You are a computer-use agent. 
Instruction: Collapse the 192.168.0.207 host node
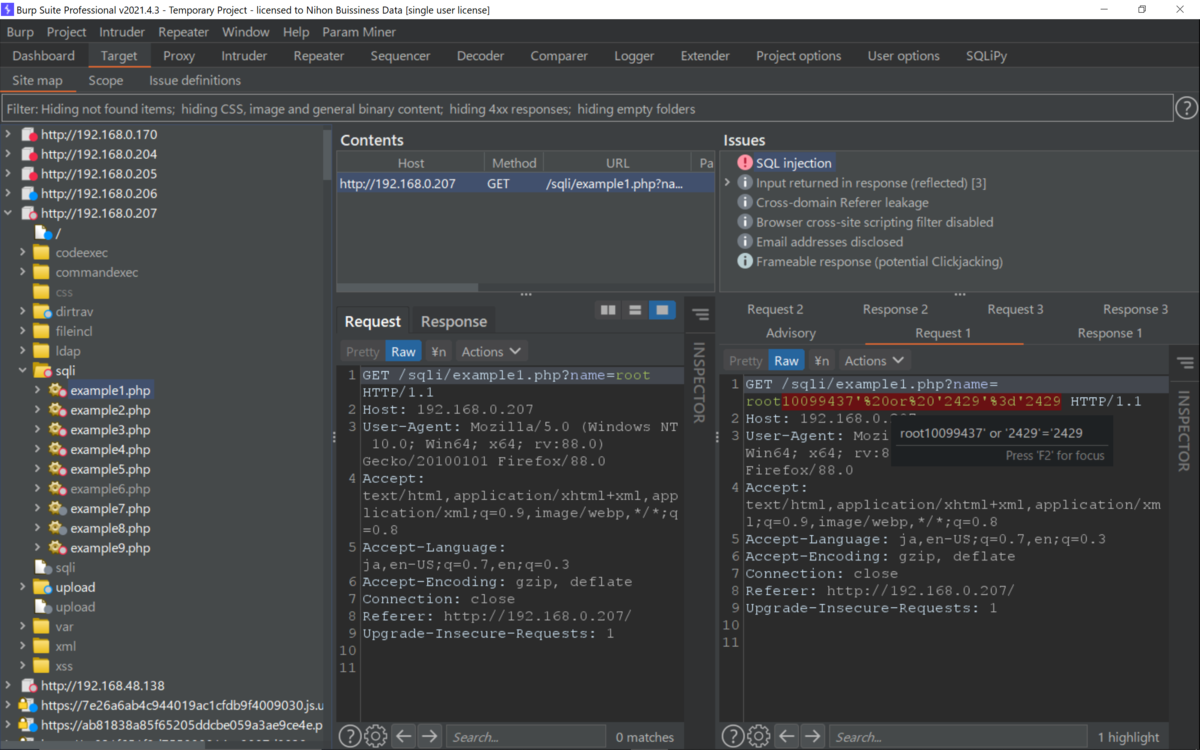point(9,213)
